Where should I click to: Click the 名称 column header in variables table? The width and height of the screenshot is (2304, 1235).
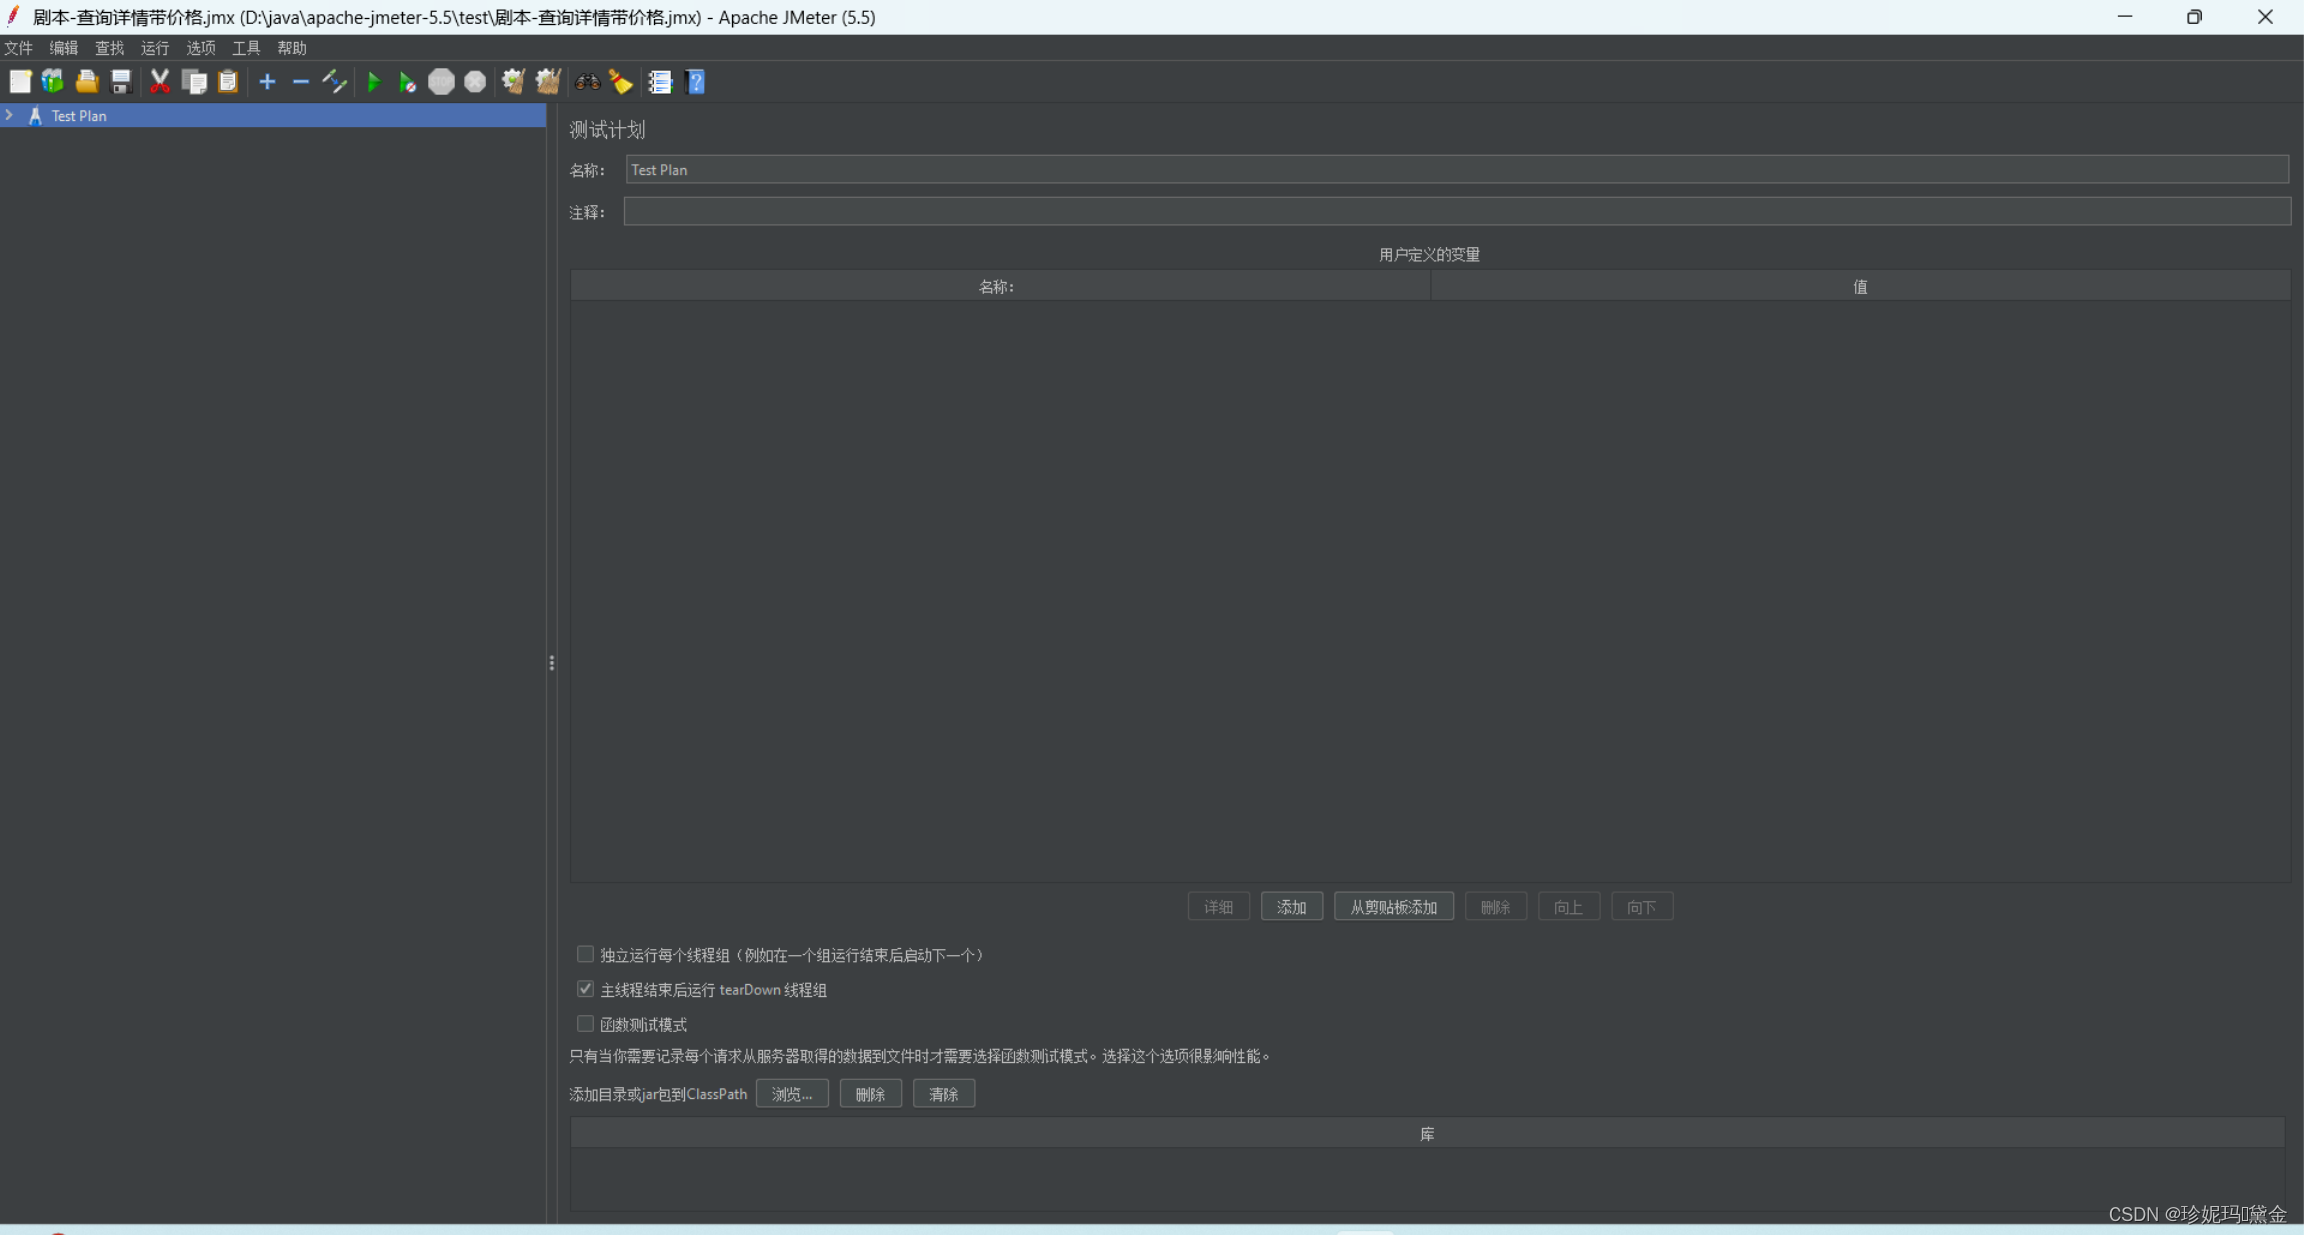click(1000, 287)
